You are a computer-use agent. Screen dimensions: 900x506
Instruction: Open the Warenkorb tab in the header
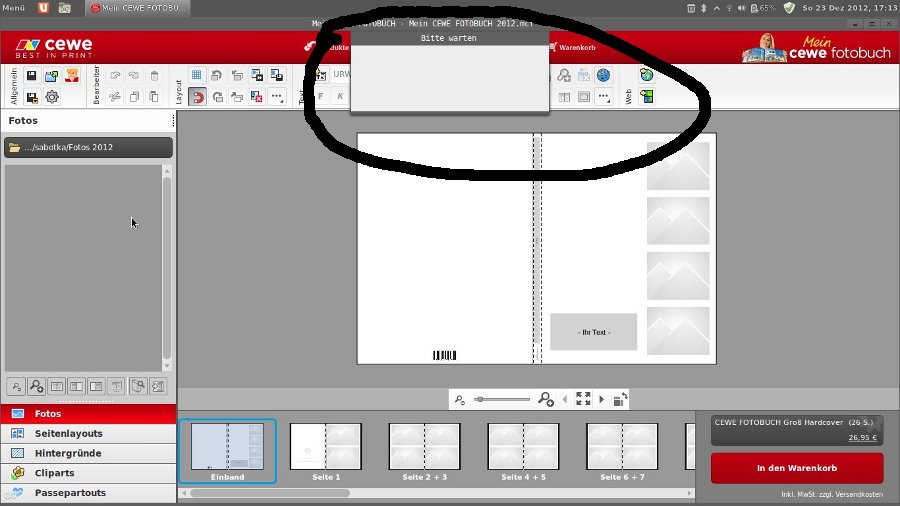coord(572,47)
